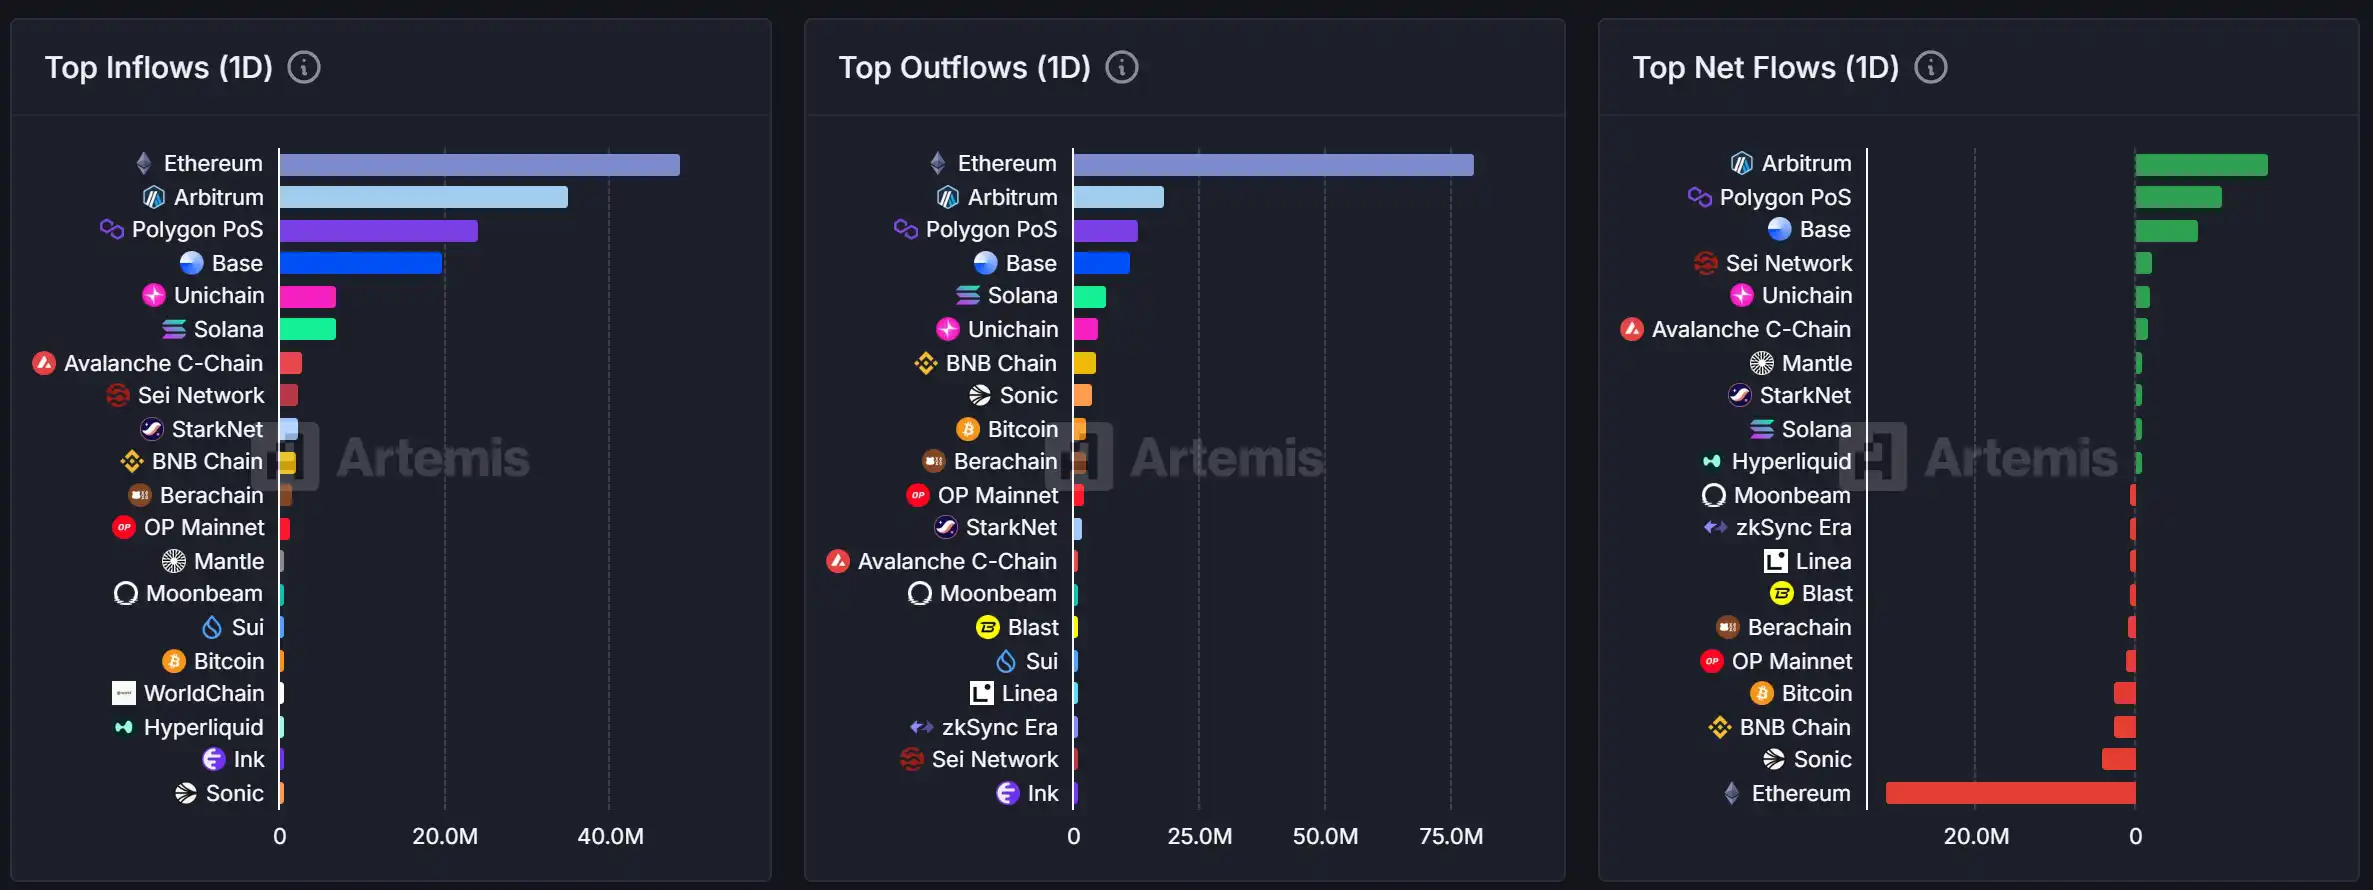Click the Ethereum inflow bar

tap(480, 165)
